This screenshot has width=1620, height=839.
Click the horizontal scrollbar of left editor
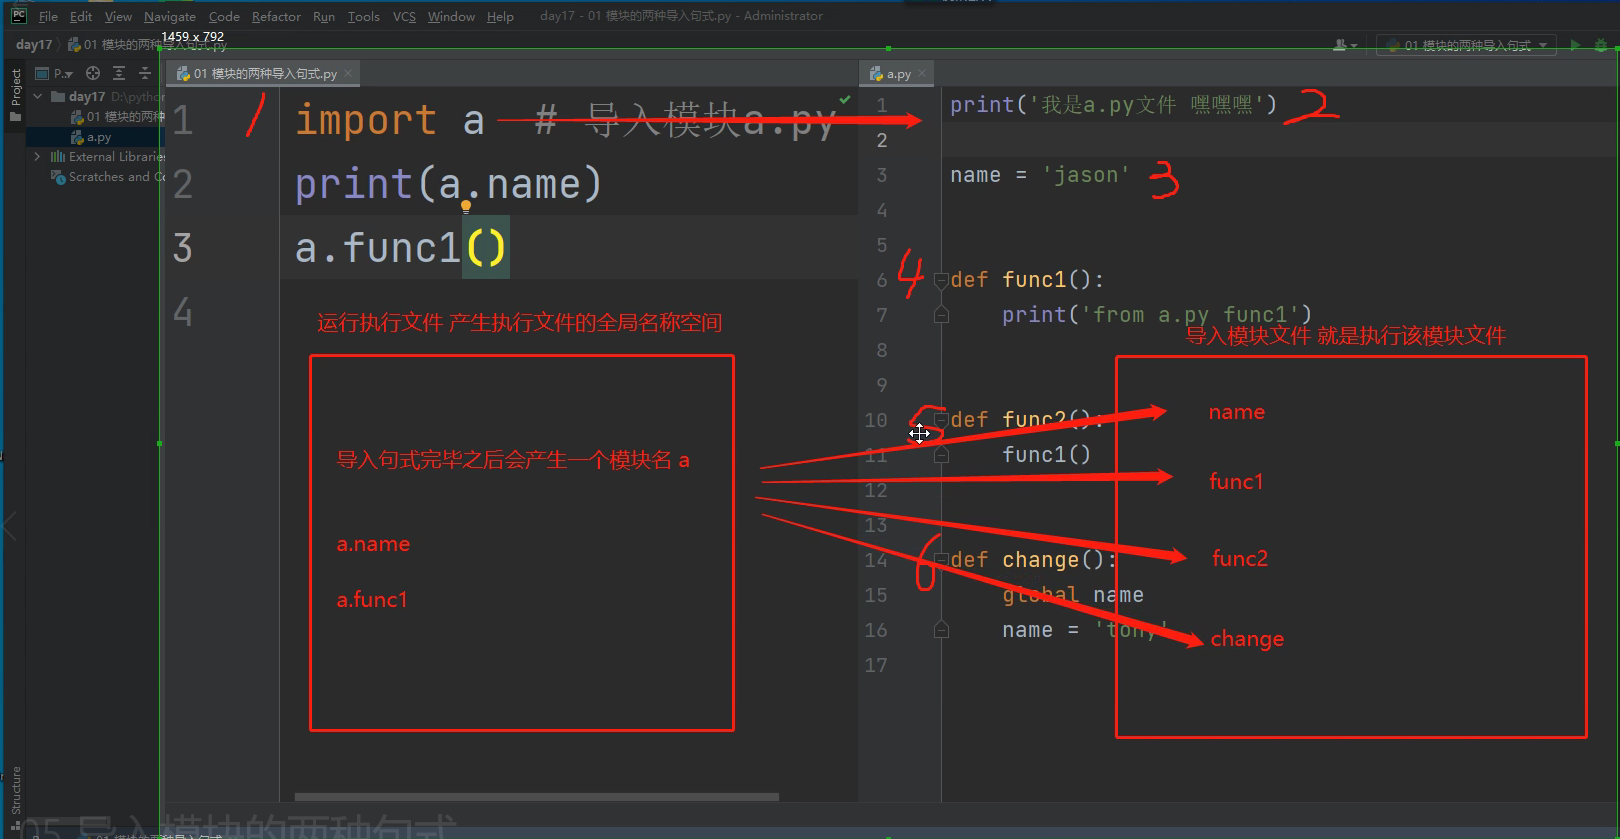[x=537, y=797]
